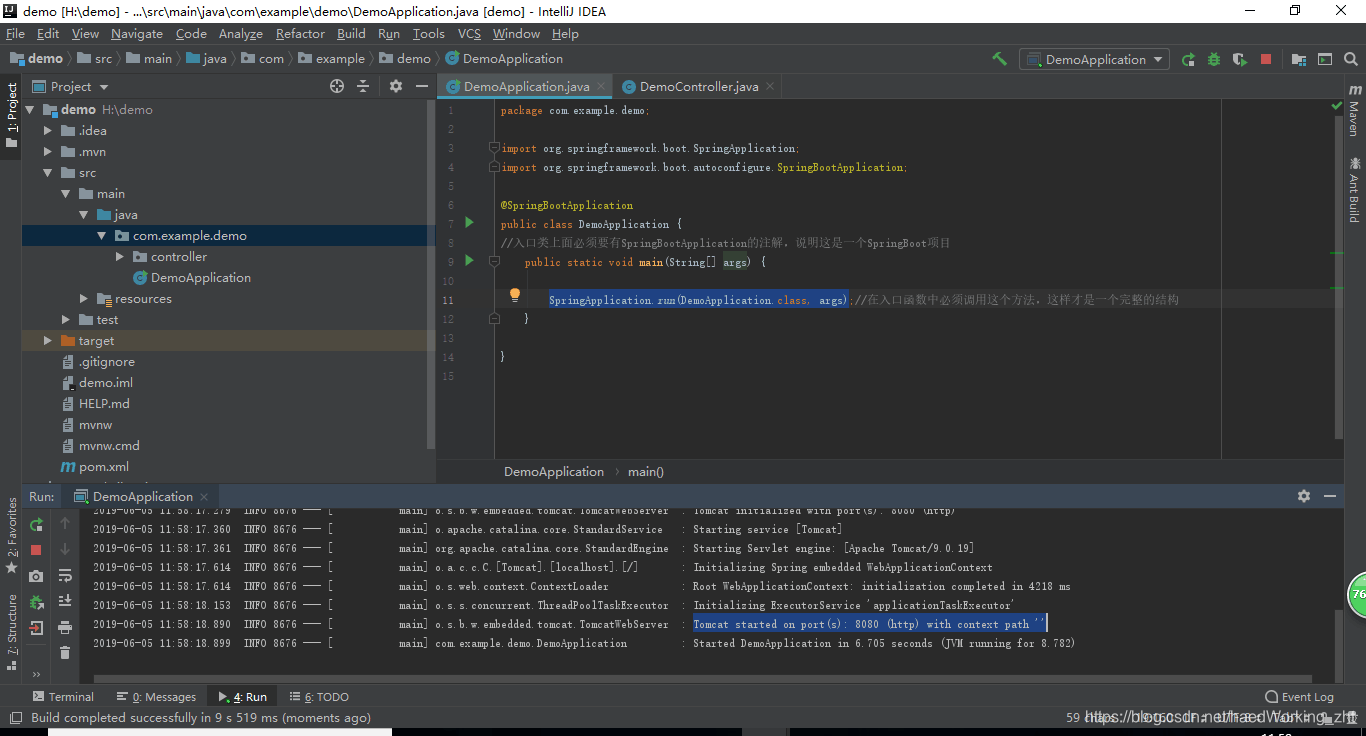Hide the Run tool window
This screenshot has height=736, width=1366.
point(1330,496)
